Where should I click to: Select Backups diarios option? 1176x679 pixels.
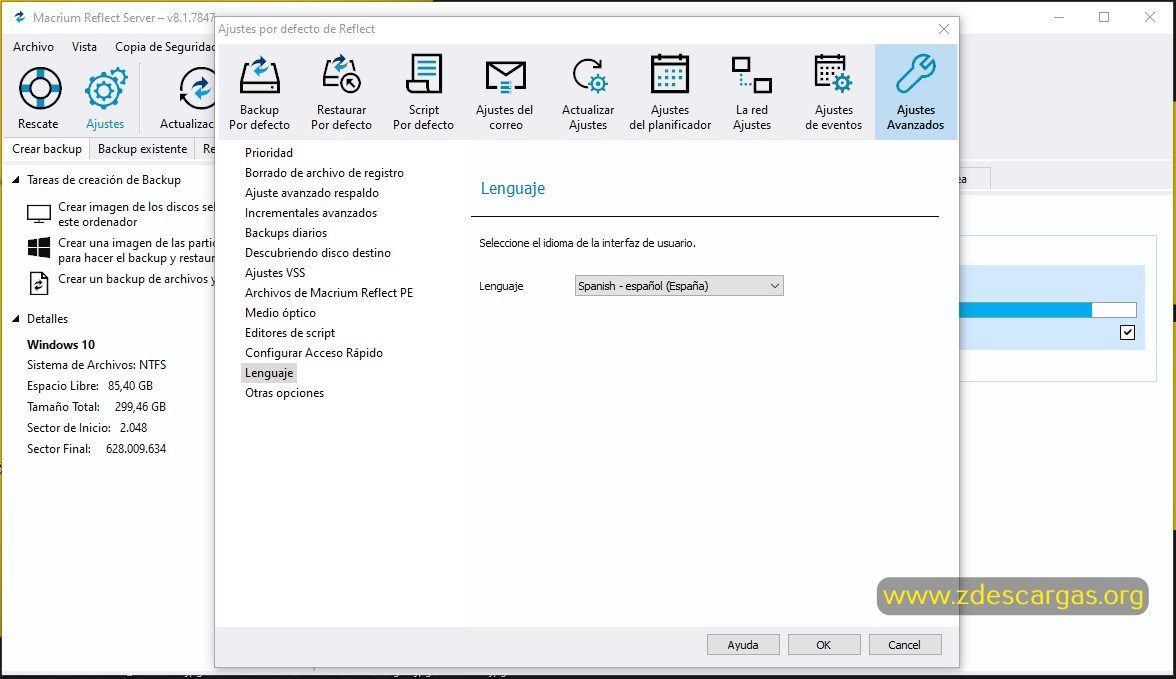coord(286,233)
